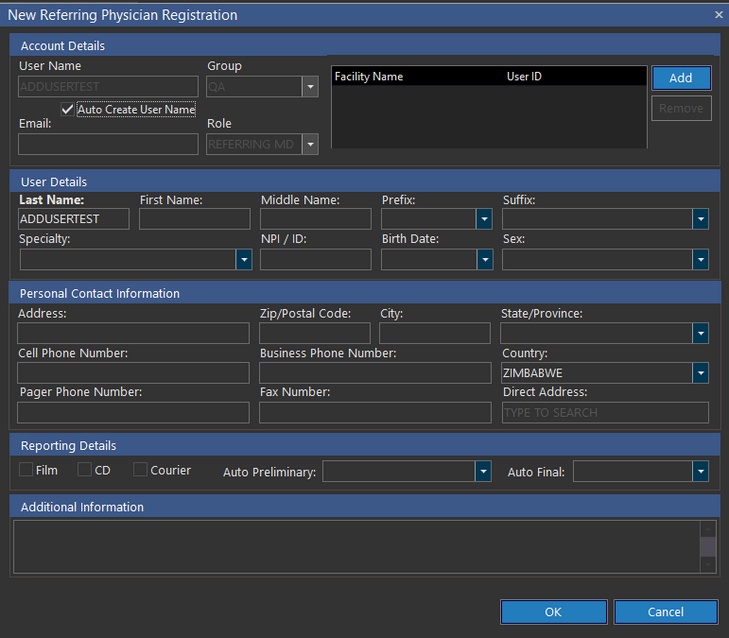Tick the CD reporting checkbox
The height and width of the screenshot is (638, 729).
coord(85,470)
